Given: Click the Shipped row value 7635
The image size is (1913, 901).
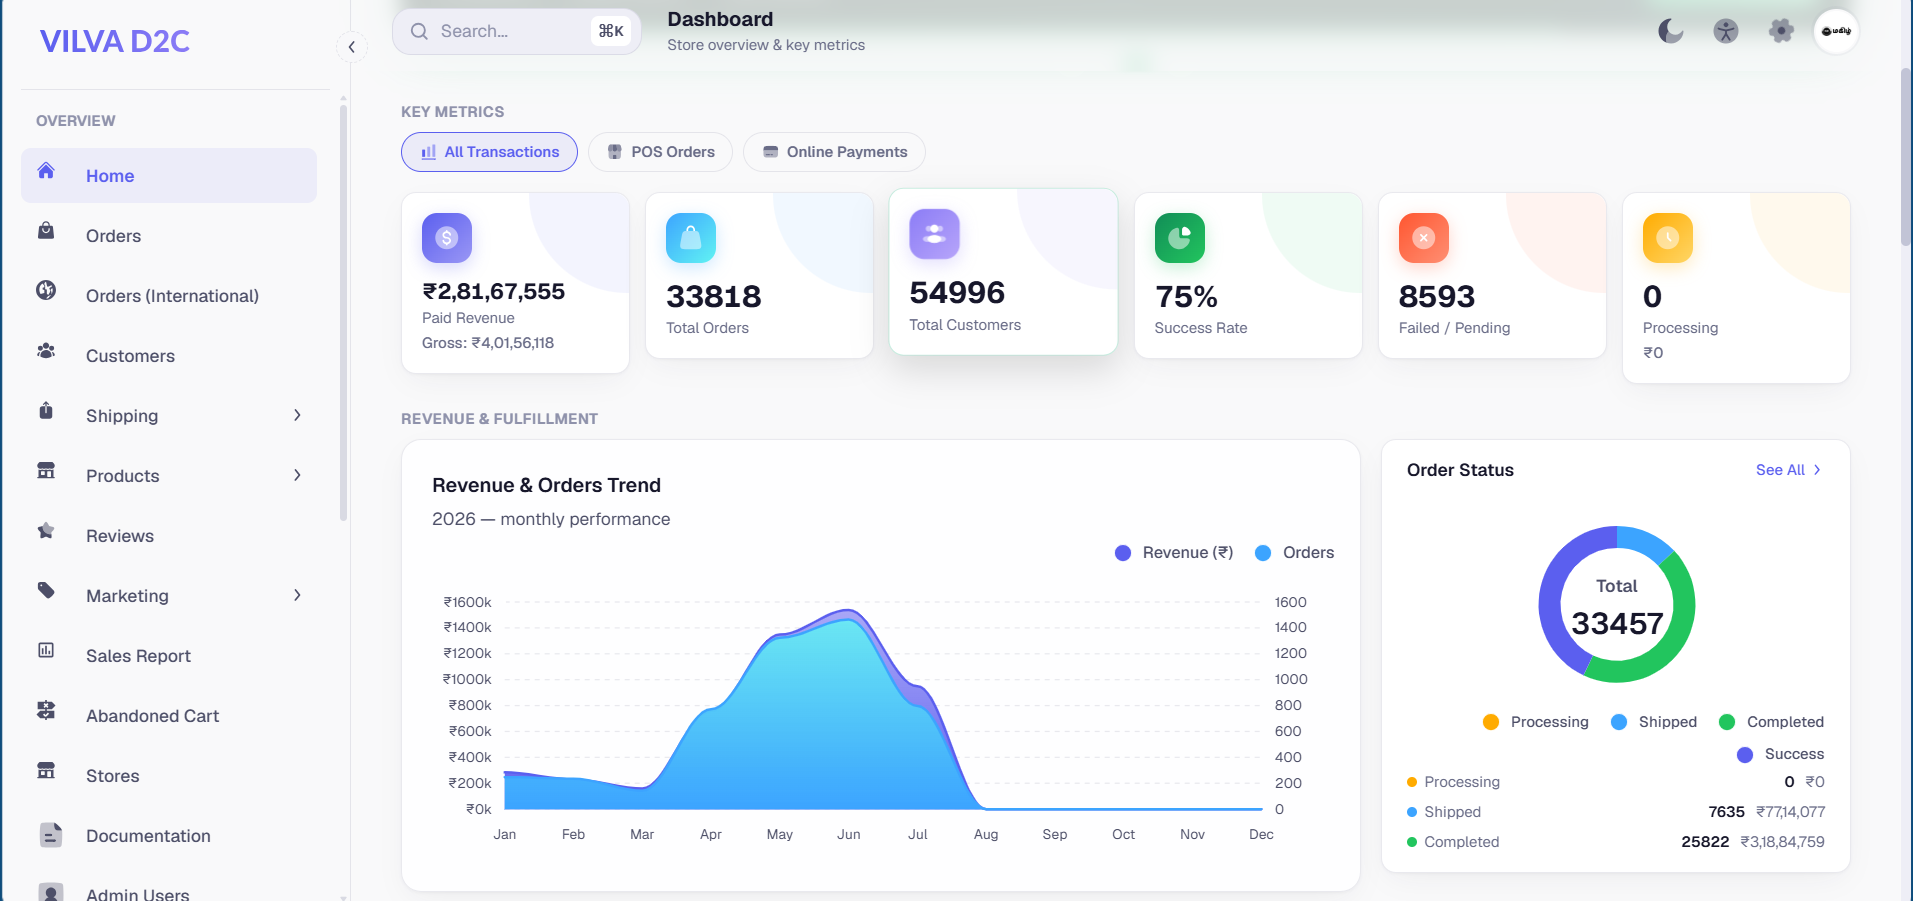Looking at the screenshot, I should 1726,812.
